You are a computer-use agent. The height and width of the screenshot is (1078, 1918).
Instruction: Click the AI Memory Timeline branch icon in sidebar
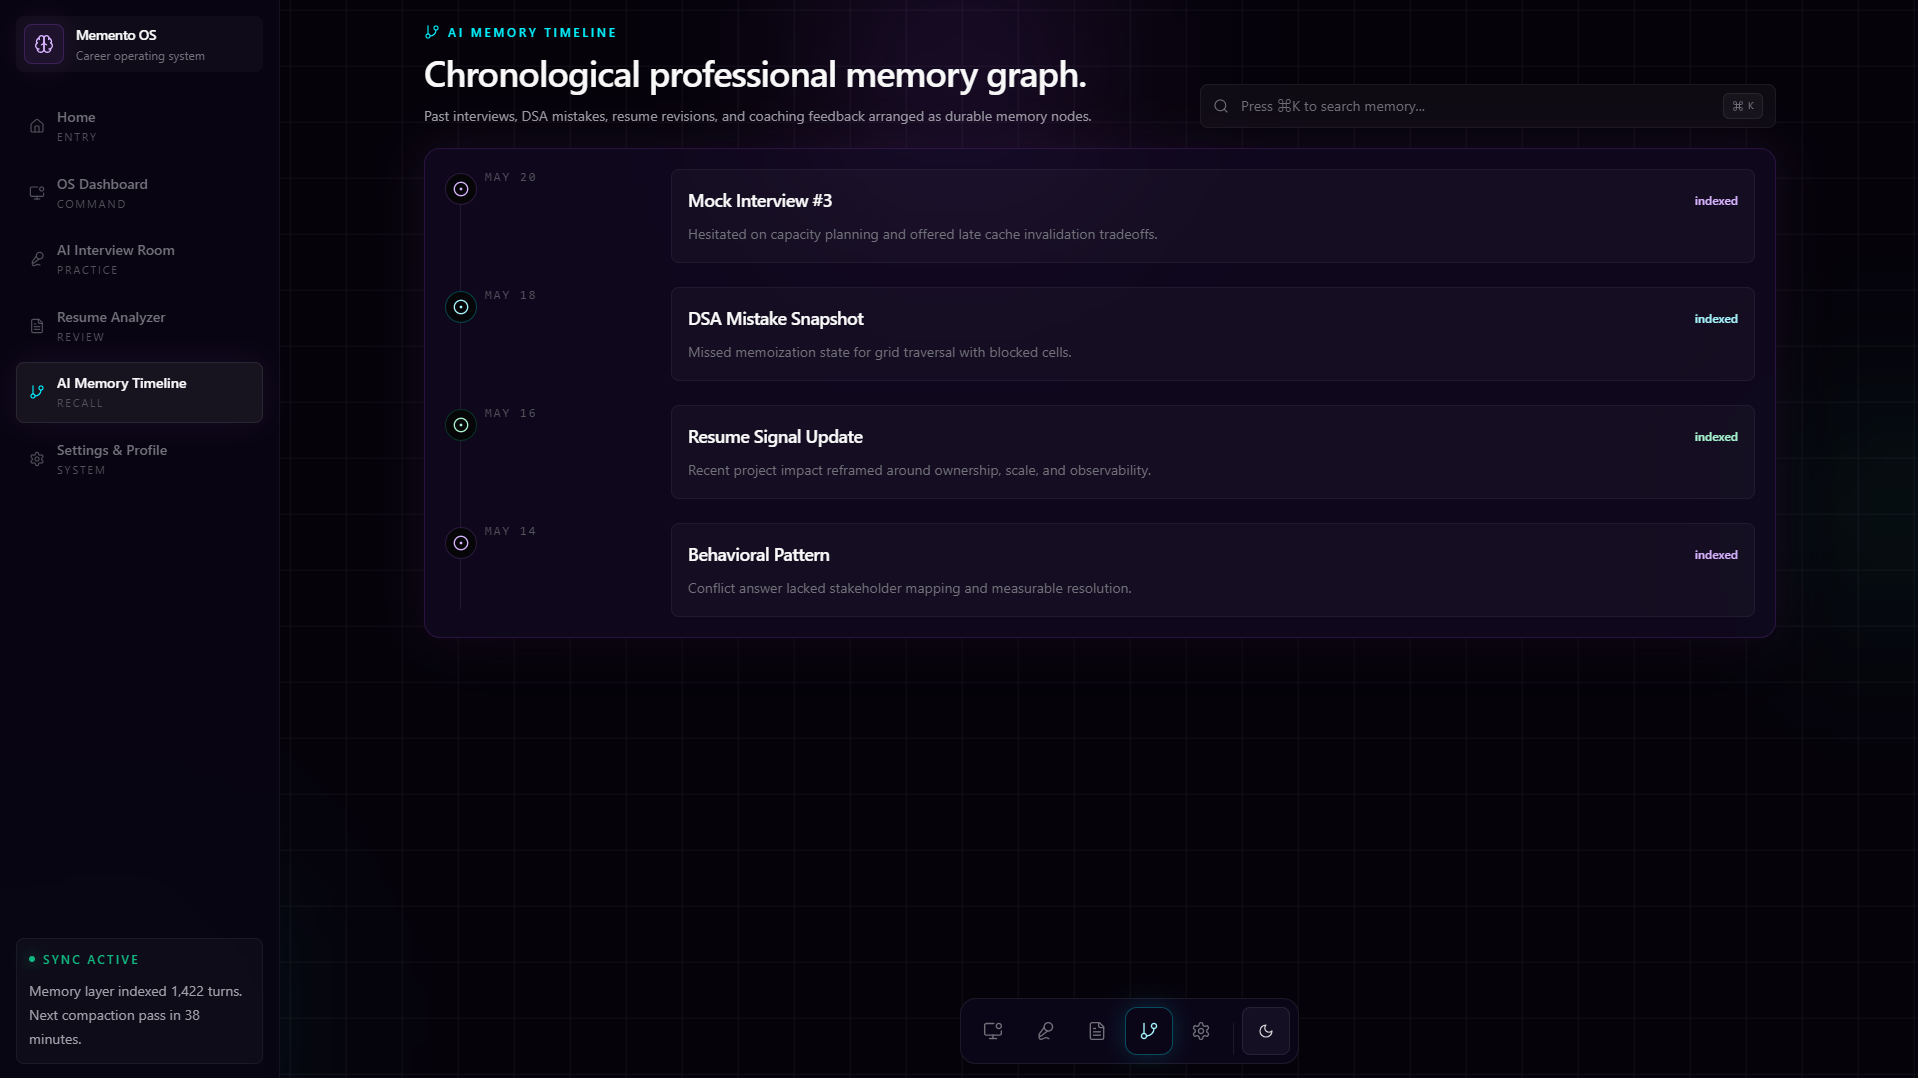[x=37, y=392]
